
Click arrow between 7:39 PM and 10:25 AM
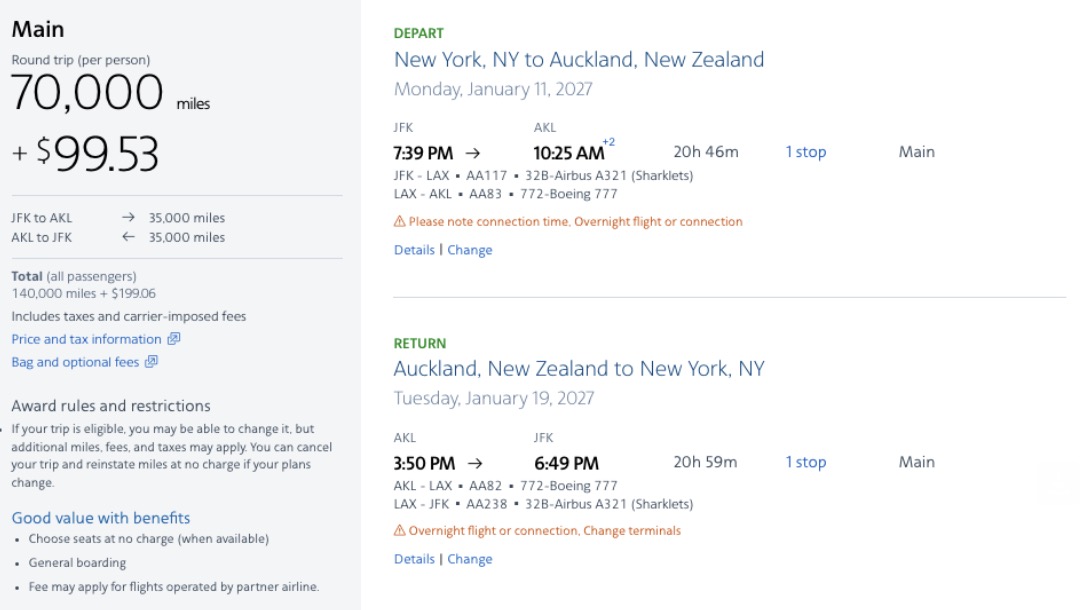click(471, 153)
